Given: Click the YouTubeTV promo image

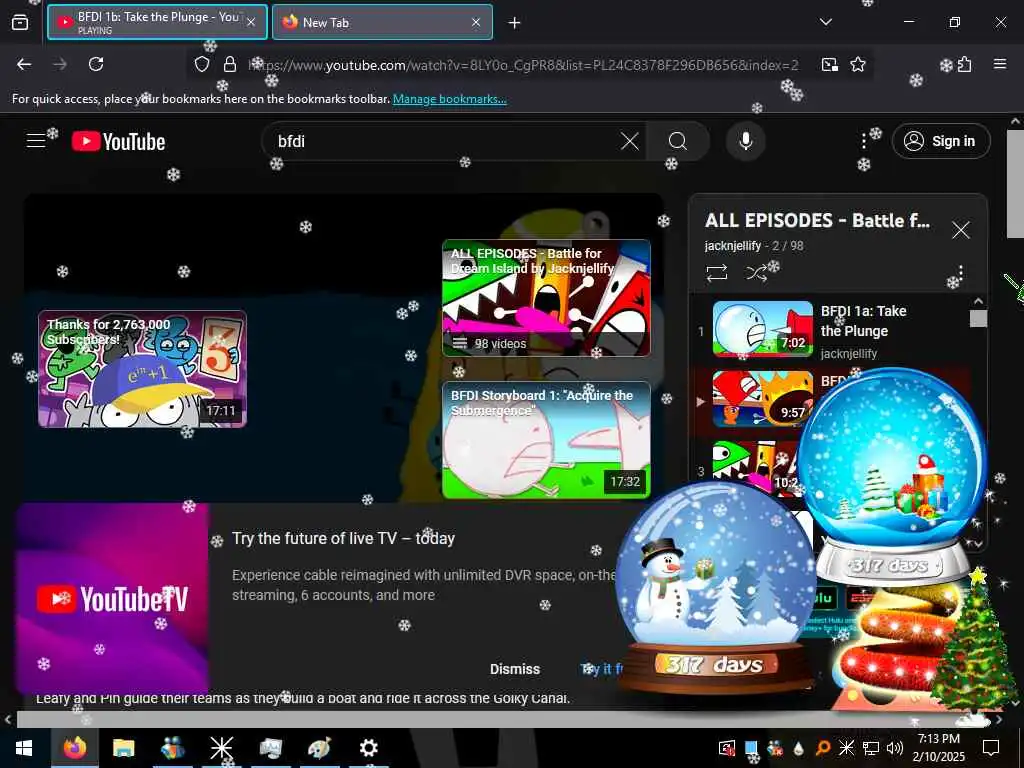Looking at the screenshot, I should (112, 598).
